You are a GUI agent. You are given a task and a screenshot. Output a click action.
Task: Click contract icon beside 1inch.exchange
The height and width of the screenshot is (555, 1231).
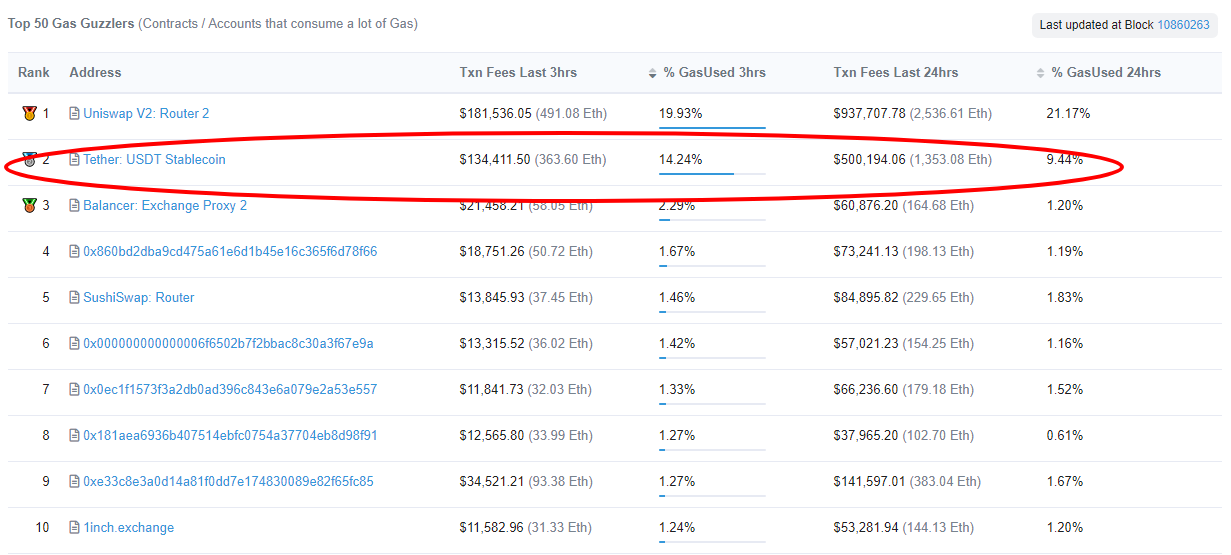click(74, 527)
